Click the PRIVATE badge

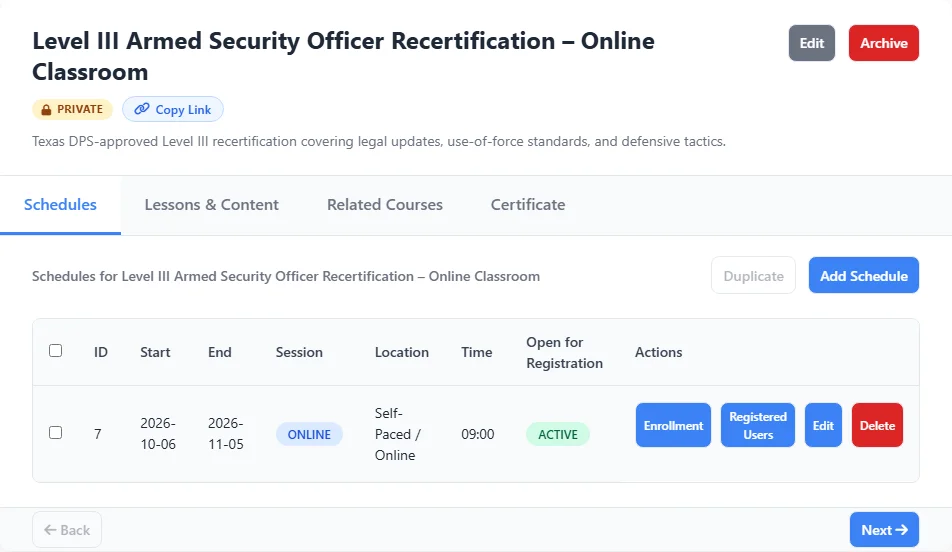(72, 109)
